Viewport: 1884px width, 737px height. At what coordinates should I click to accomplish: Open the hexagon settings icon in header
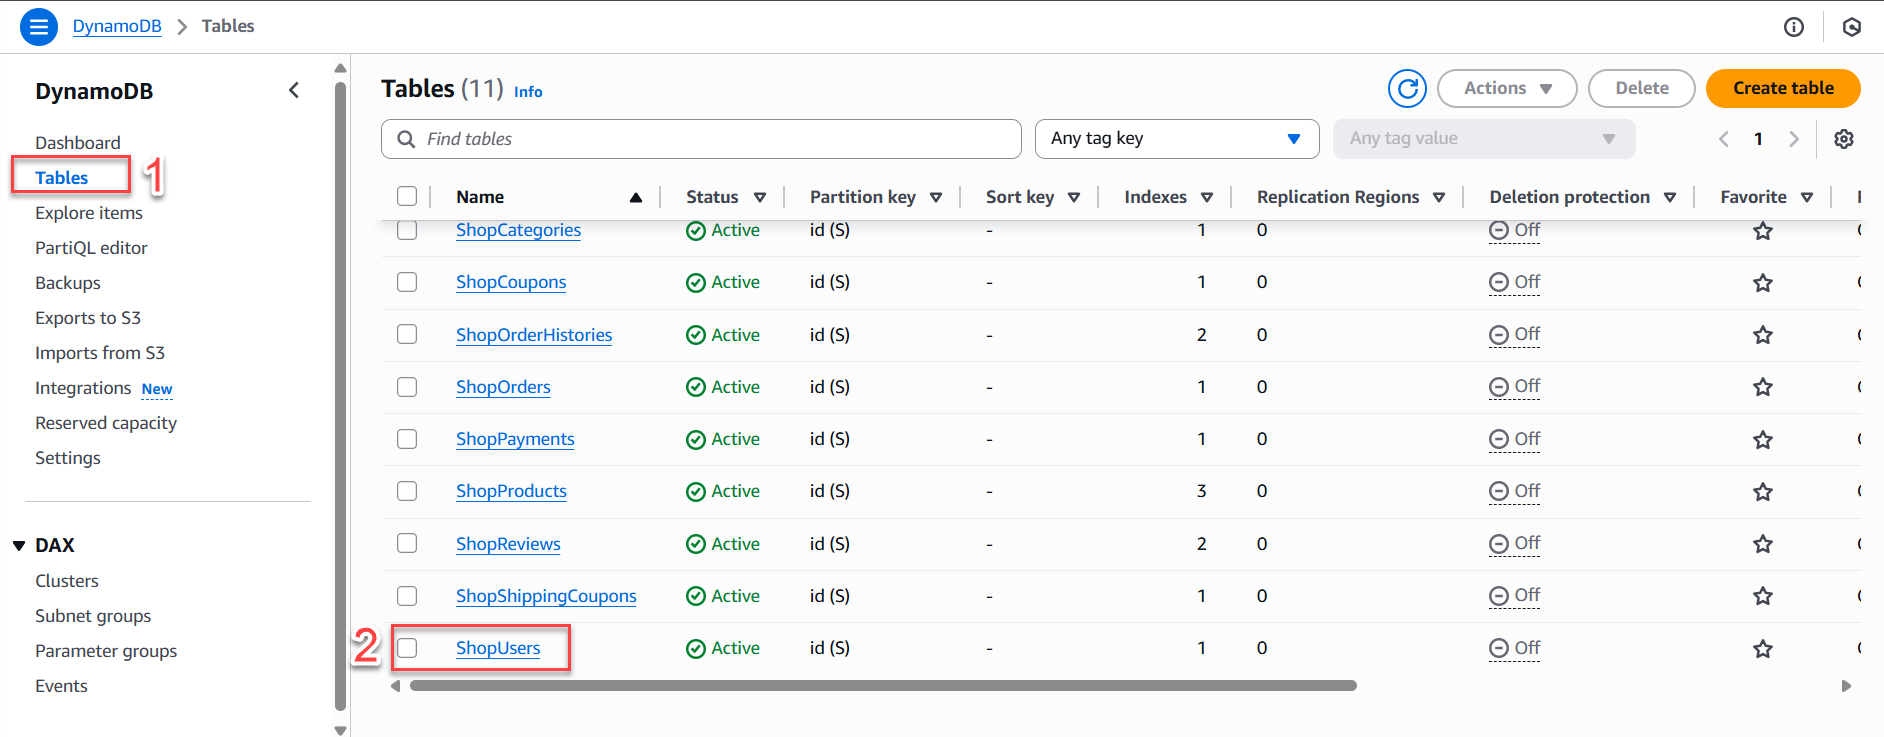pos(1852,27)
